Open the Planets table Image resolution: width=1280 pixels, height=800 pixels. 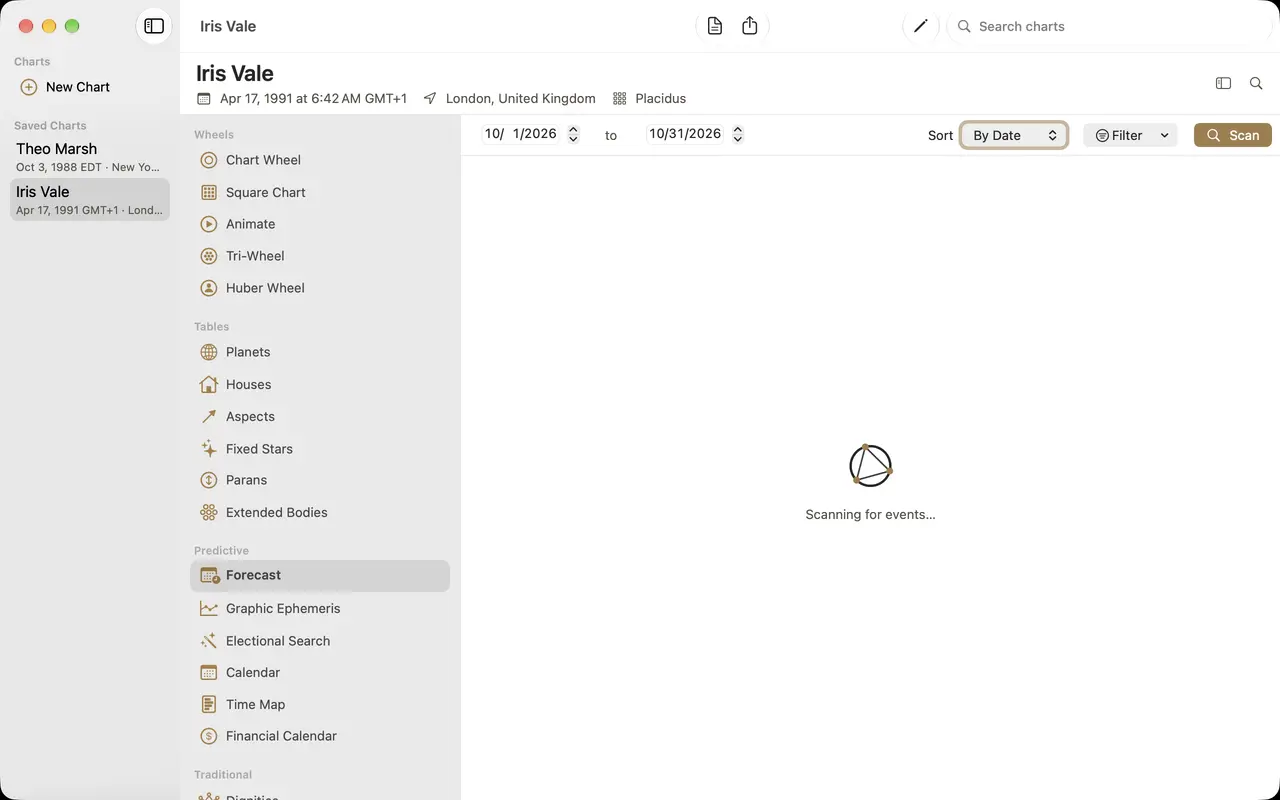(x=320, y=352)
